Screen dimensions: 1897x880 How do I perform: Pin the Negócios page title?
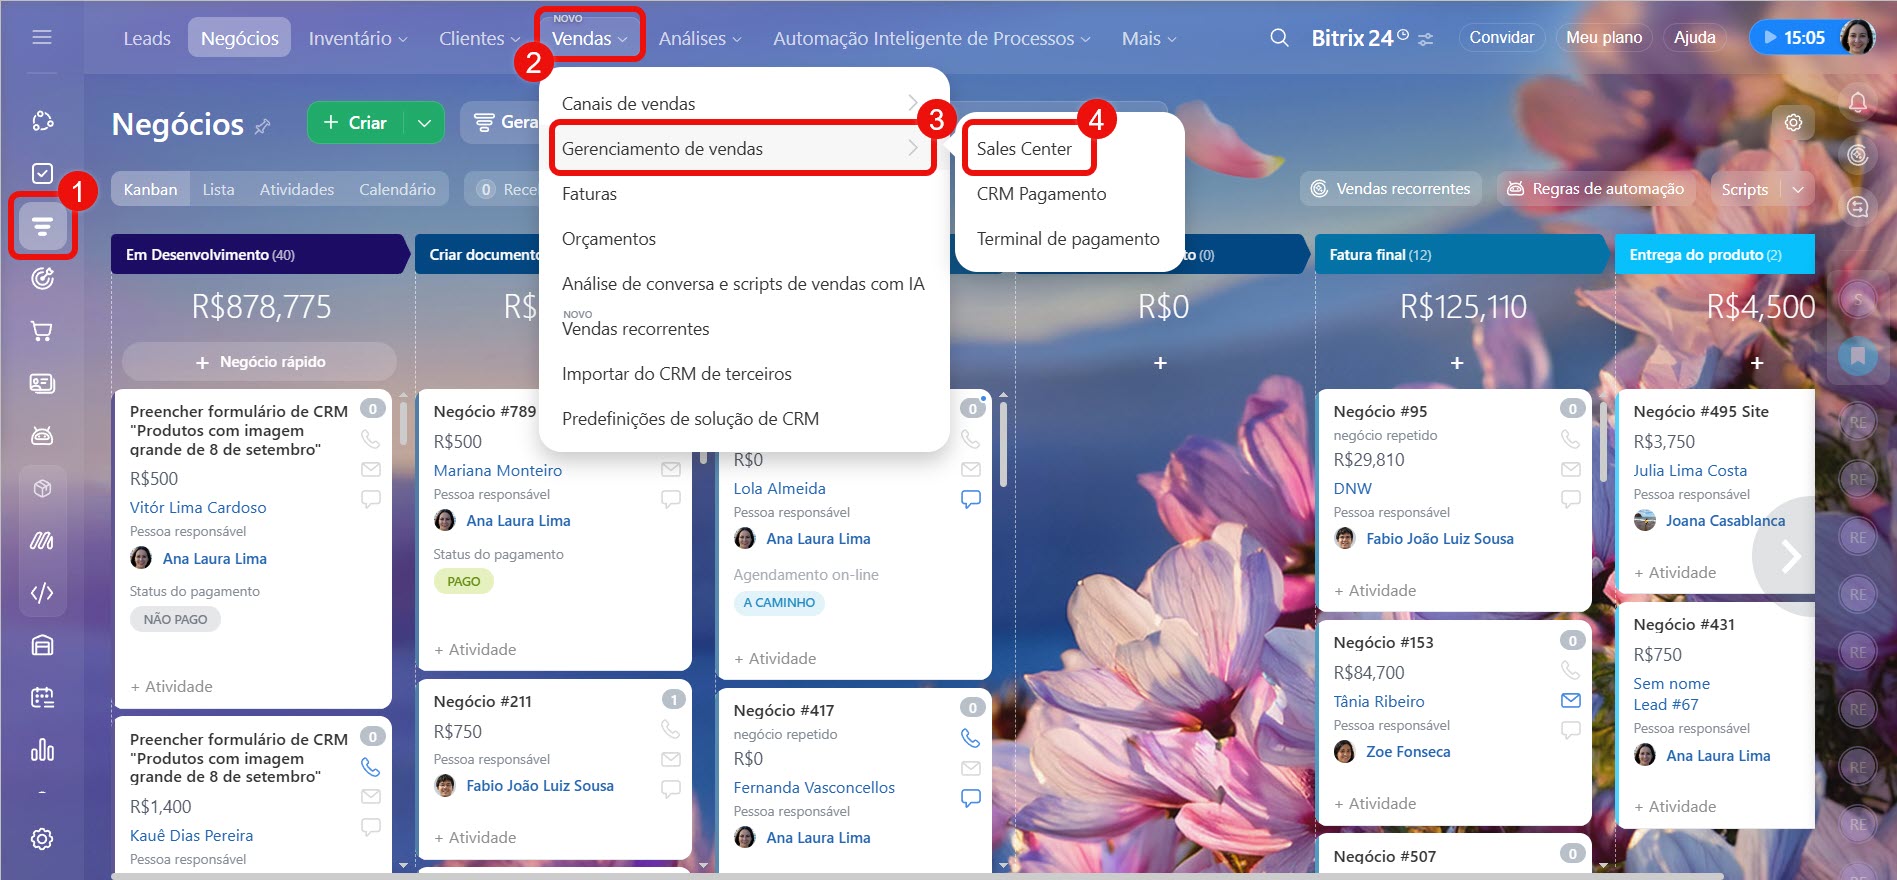(x=263, y=127)
